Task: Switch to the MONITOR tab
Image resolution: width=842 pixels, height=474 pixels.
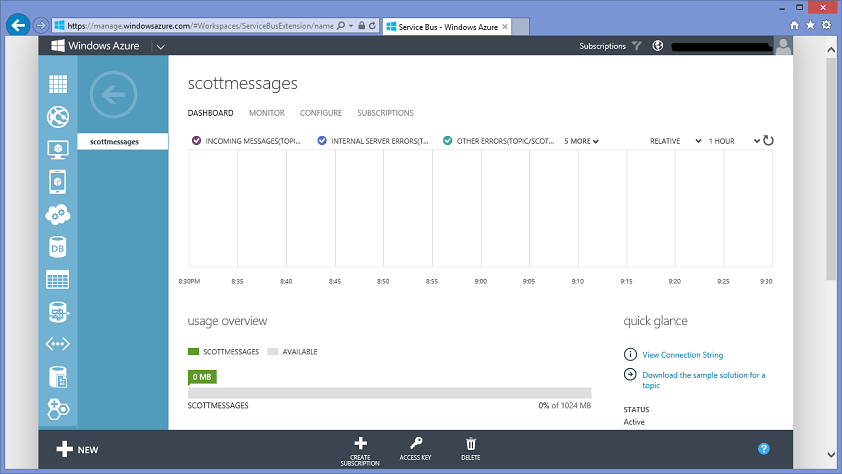Action: 267,113
